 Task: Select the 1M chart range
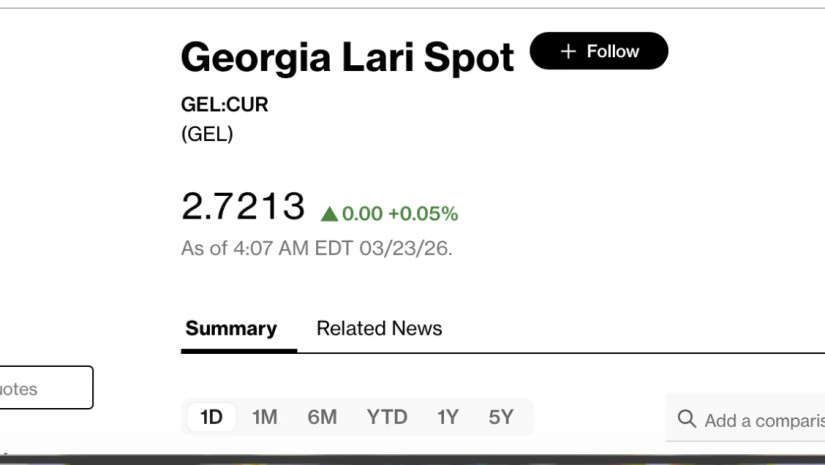[x=264, y=417]
